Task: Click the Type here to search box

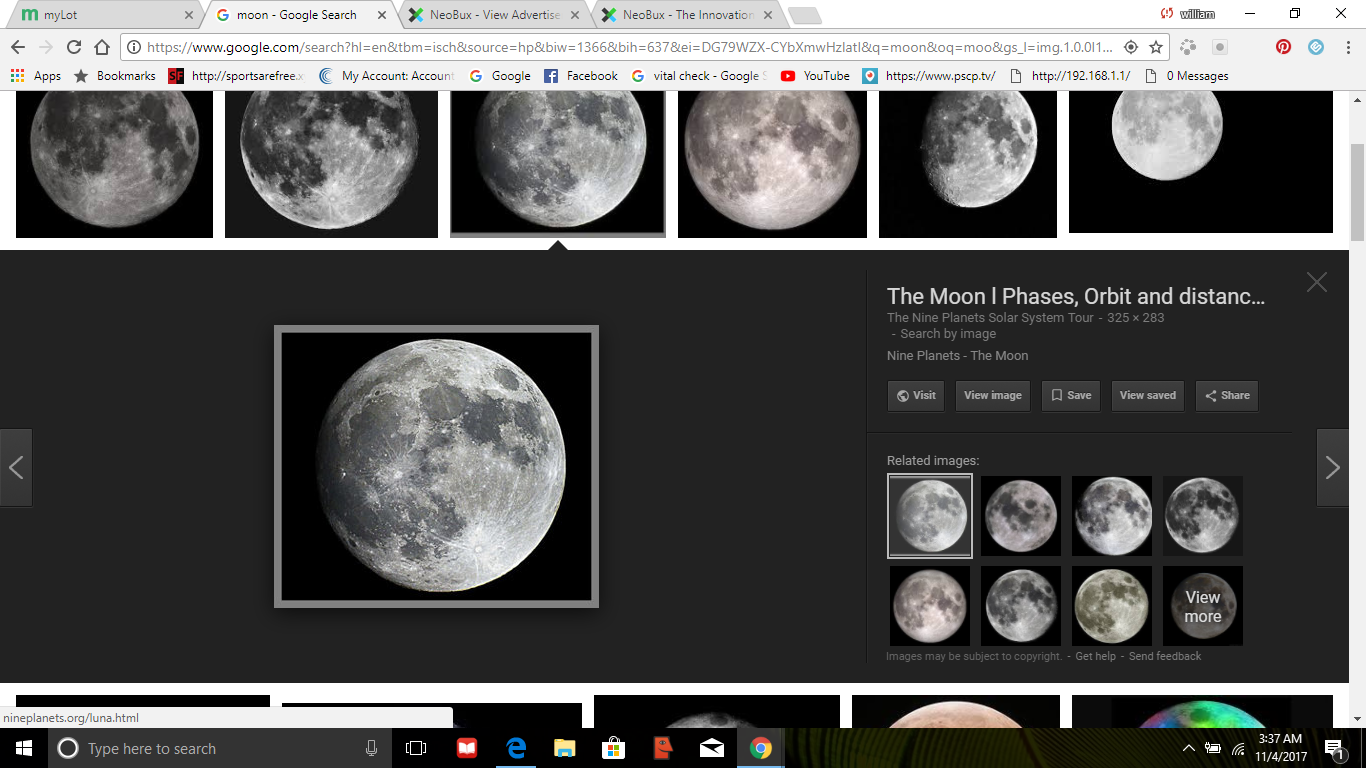Action: pyautogui.click(x=217, y=748)
